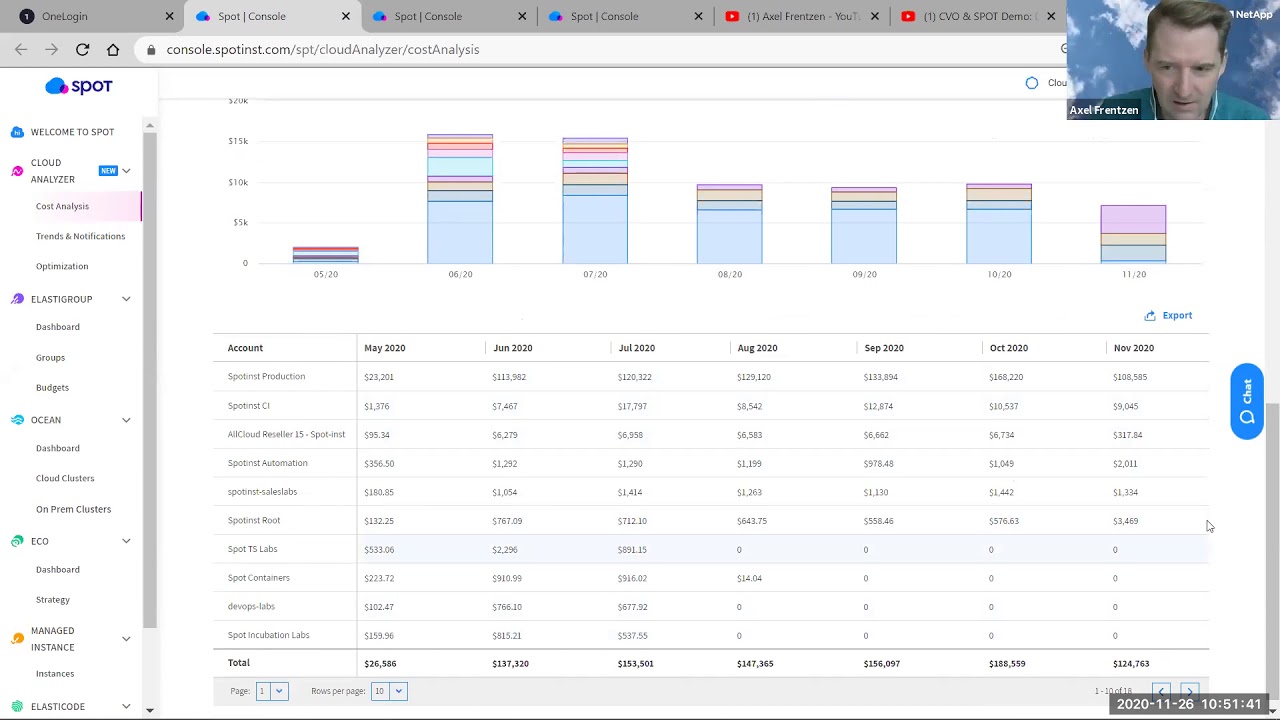1280x720 pixels.
Task: Open the Chat widget
Action: pos(1247,401)
